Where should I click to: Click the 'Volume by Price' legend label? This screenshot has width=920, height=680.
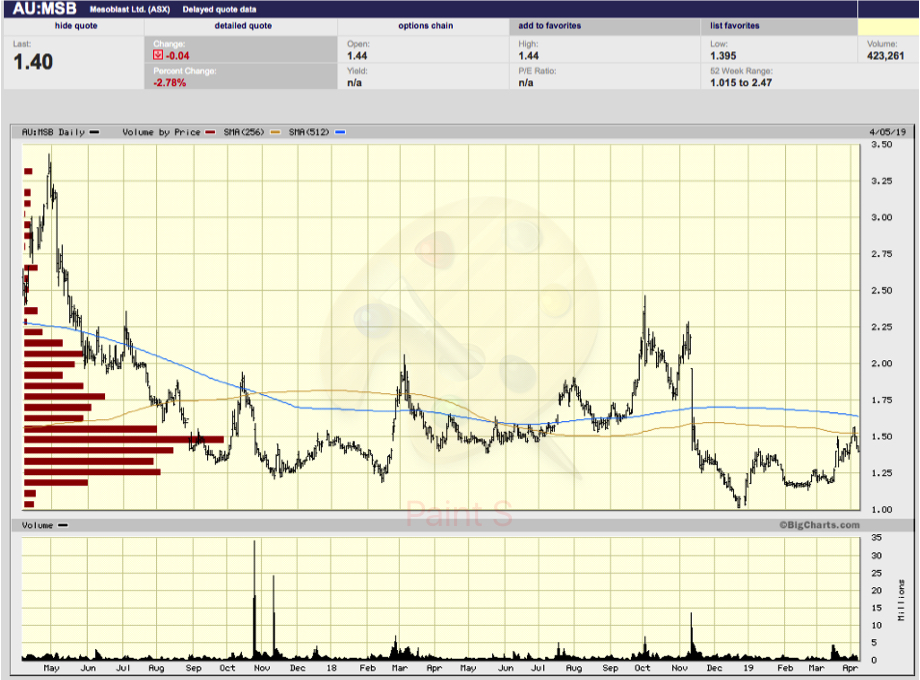tap(161, 132)
